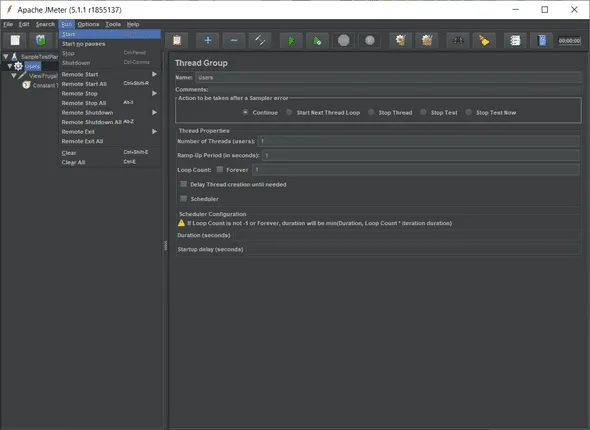590x430 pixels.
Task: Click the Clear (gear and broom) toolbar icon
Action: click(x=400, y=40)
